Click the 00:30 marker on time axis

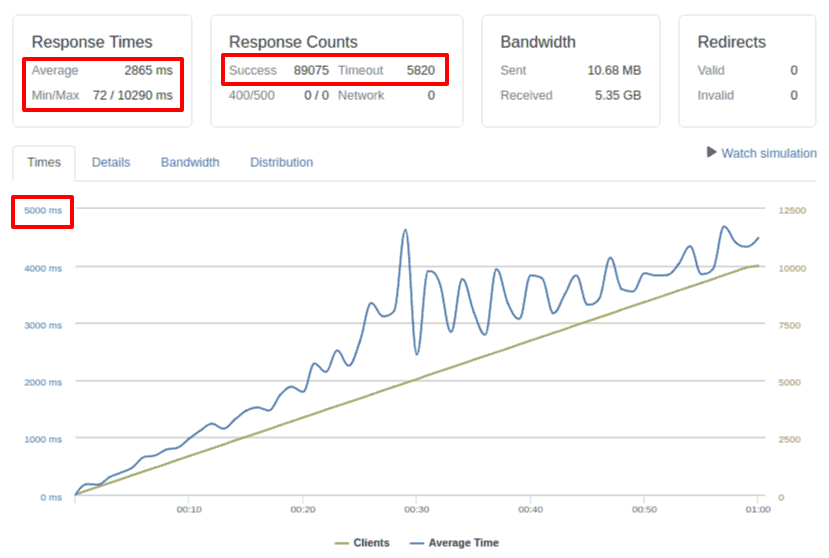[417, 510]
